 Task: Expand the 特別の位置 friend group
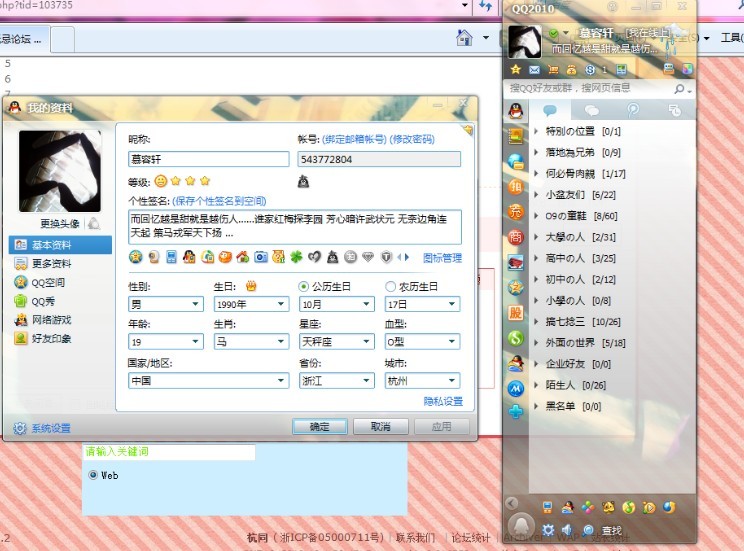pos(536,131)
